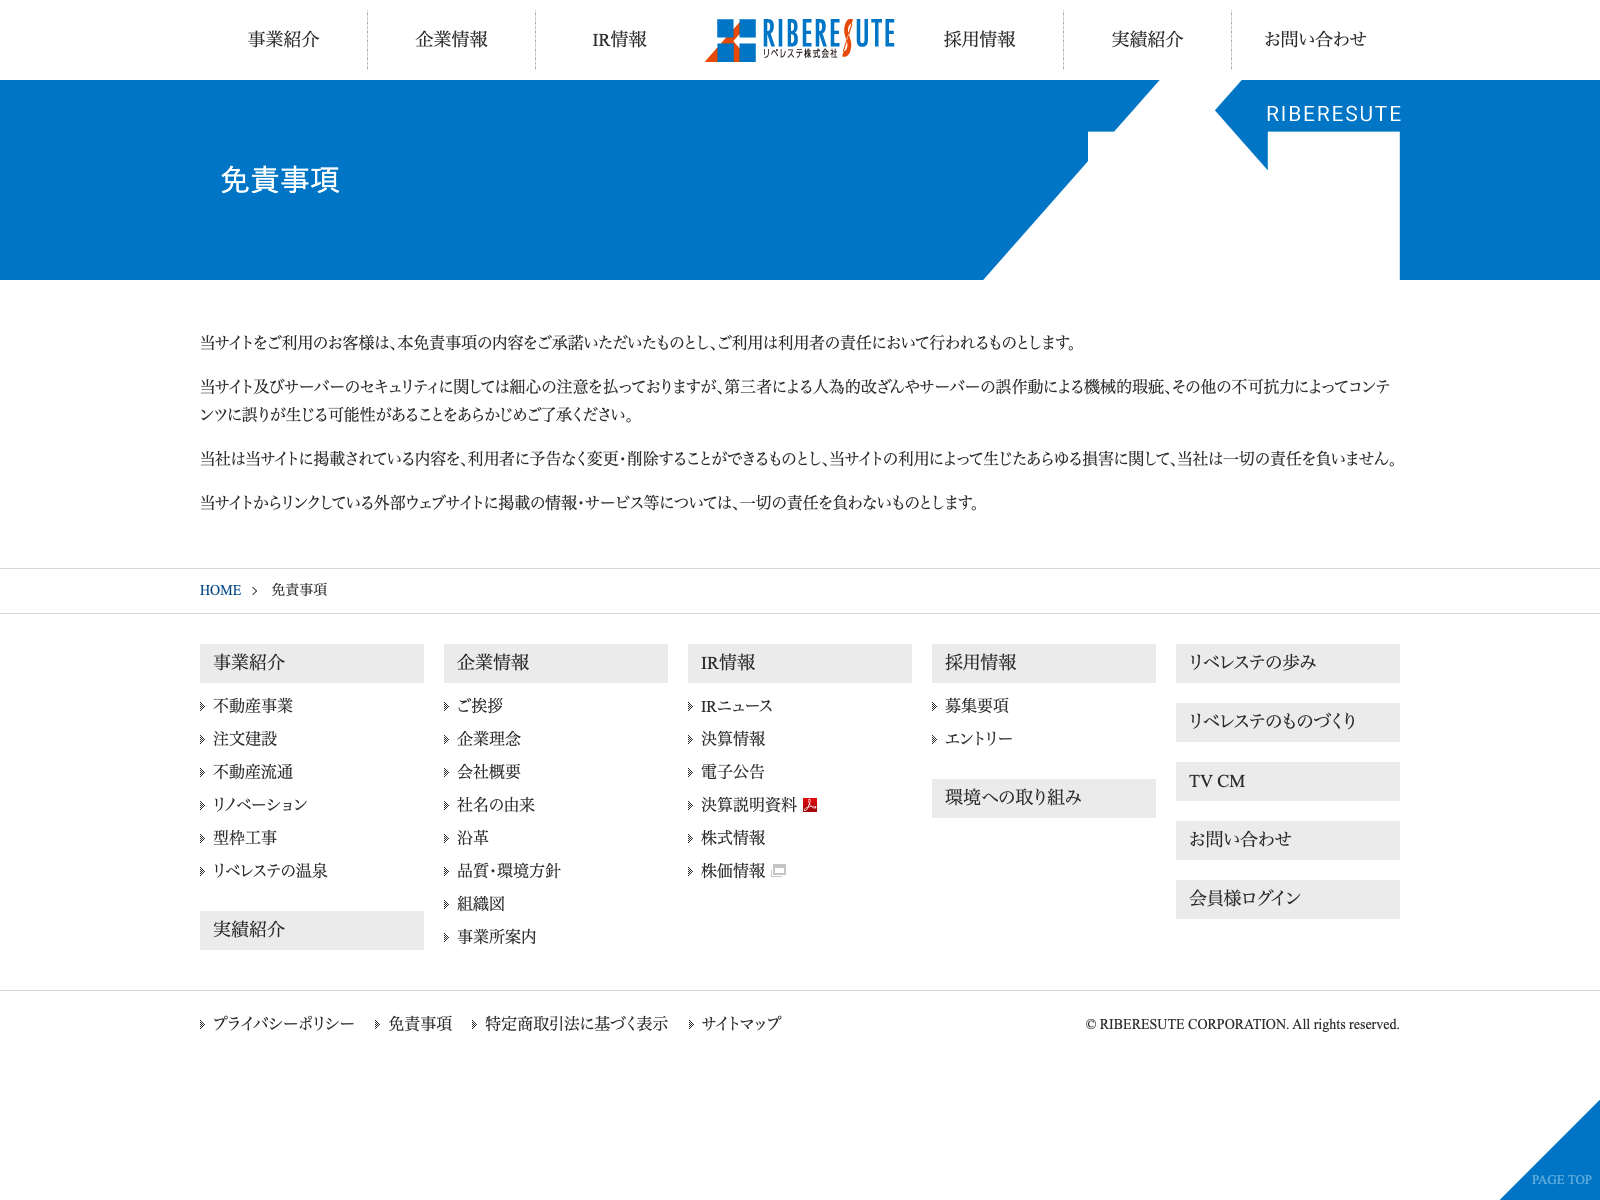Click the リベレステの歩み button
The image size is (1600, 1200).
click(1287, 663)
